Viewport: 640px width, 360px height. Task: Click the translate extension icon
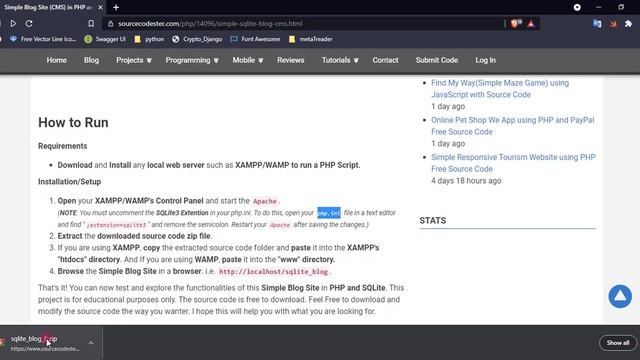(x=597, y=24)
